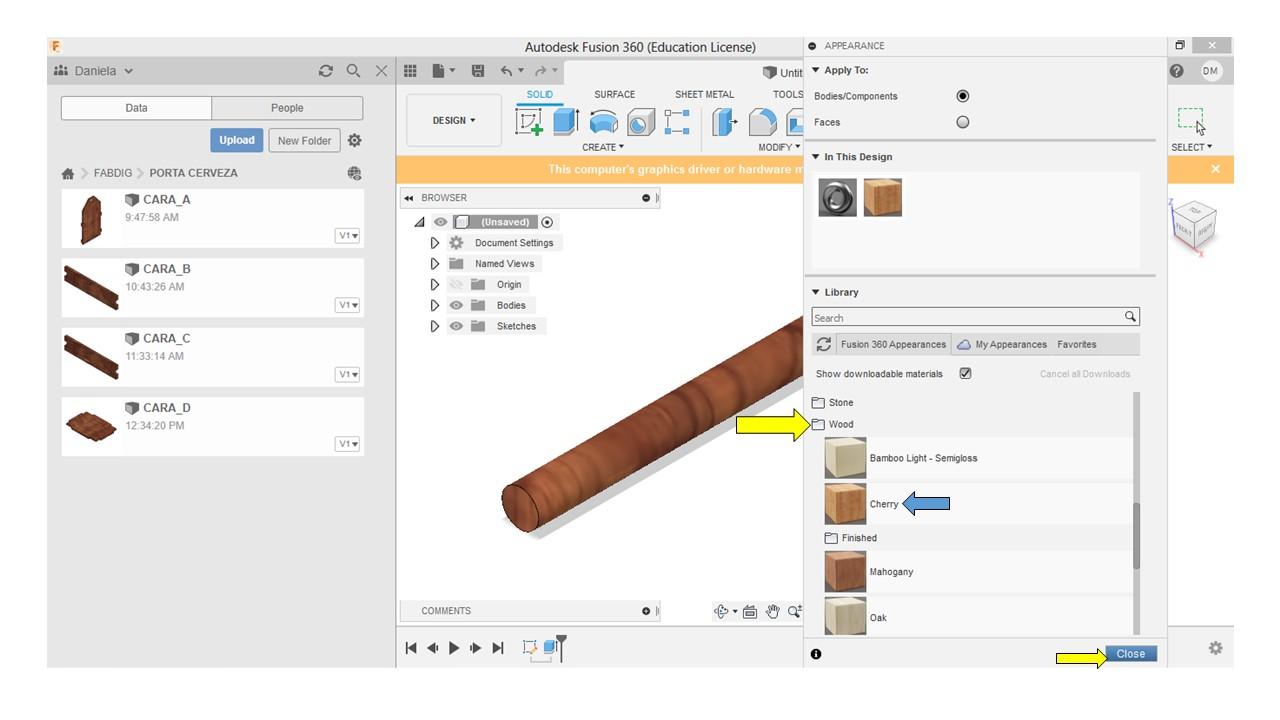The width and height of the screenshot is (1280, 720).
Task: Open CARA_A version V1 dropdown
Action: 347,236
